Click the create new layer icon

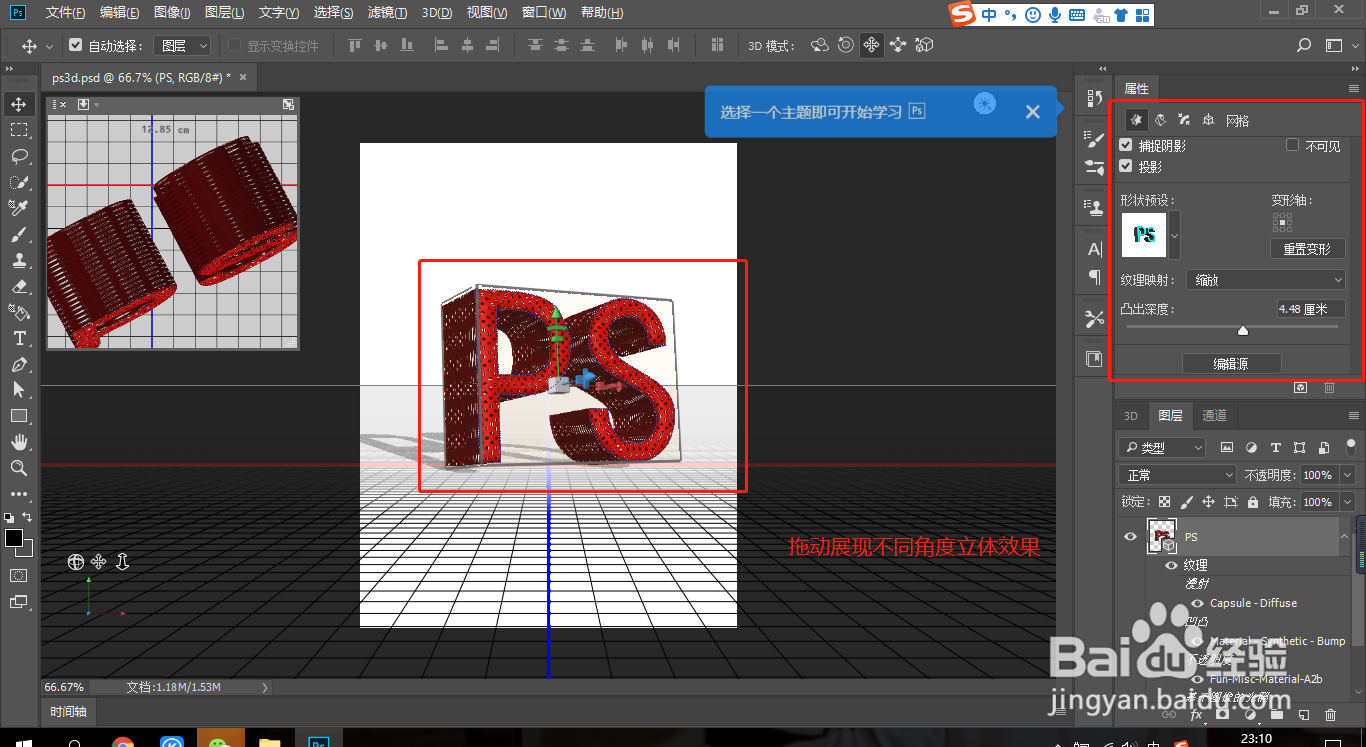click(1303, 715)
